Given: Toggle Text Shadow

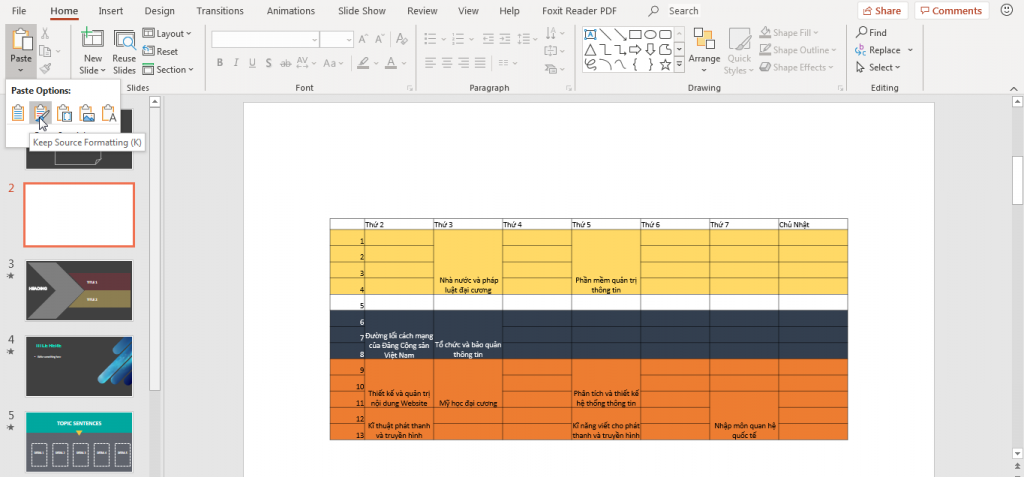Looking at the screenshot, I should click(x=268, y=63).
